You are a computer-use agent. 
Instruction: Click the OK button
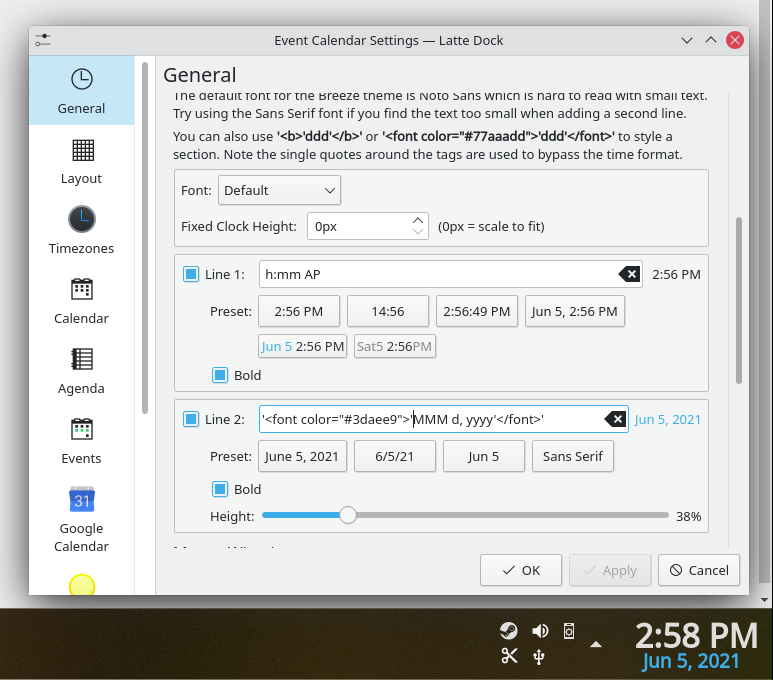(520, 570)
